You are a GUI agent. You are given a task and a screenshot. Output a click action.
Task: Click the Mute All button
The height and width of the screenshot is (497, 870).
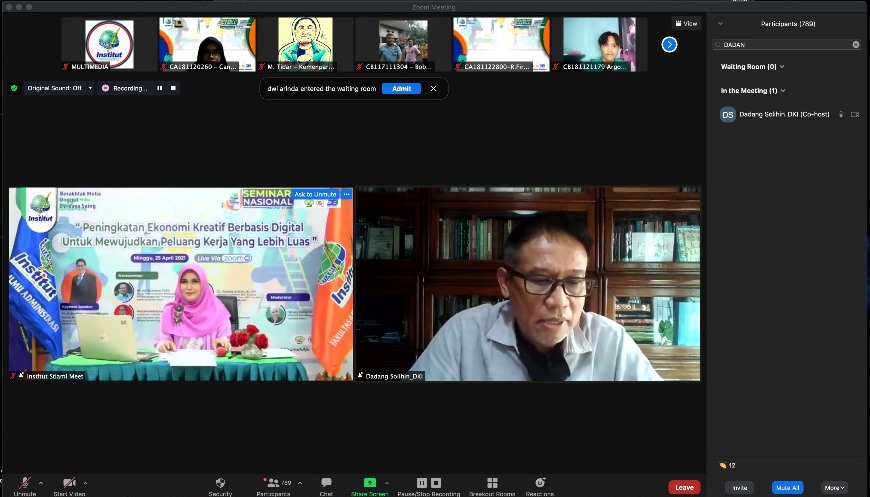(x=787, y=488)
